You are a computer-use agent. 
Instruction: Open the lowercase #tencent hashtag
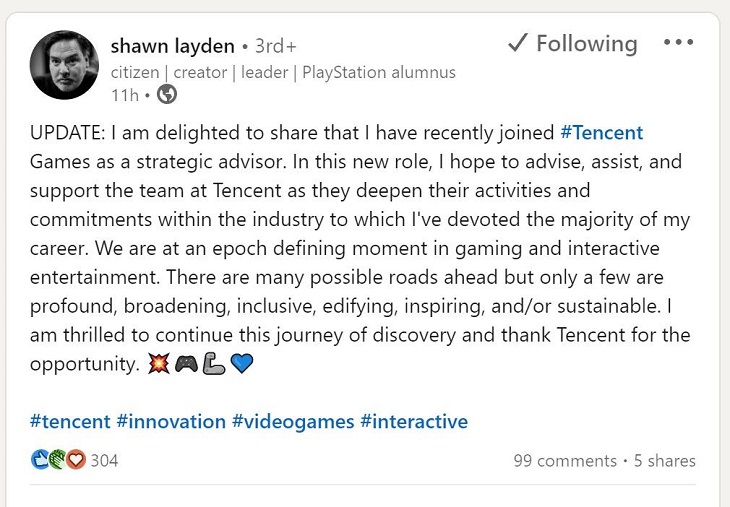(70, 421)
